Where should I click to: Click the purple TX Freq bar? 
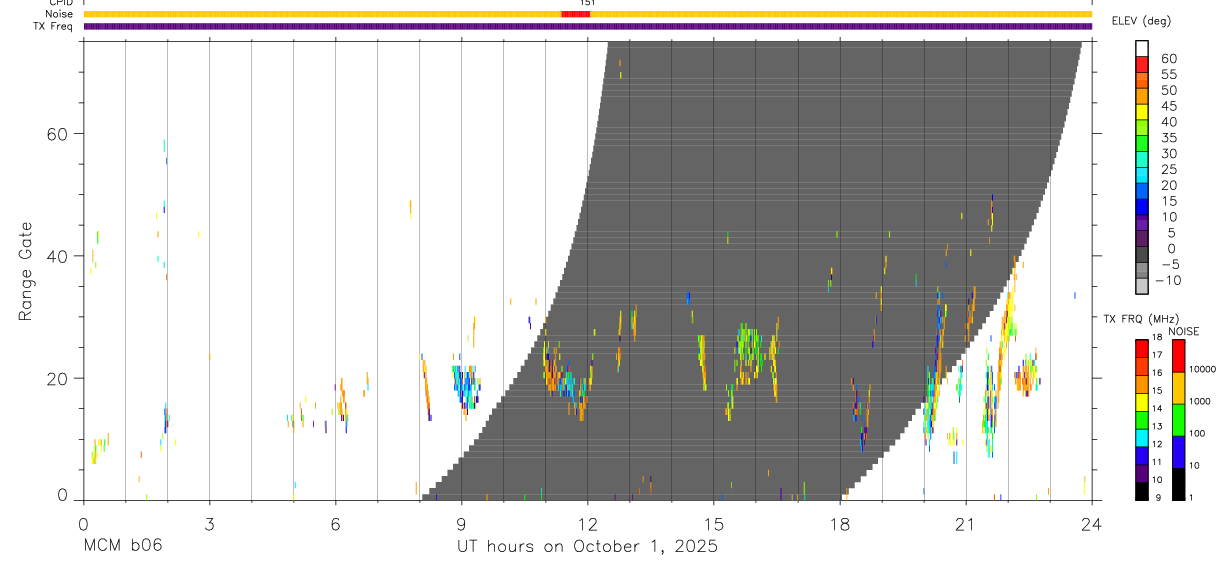pyautogui.click(x=587, y=26)
